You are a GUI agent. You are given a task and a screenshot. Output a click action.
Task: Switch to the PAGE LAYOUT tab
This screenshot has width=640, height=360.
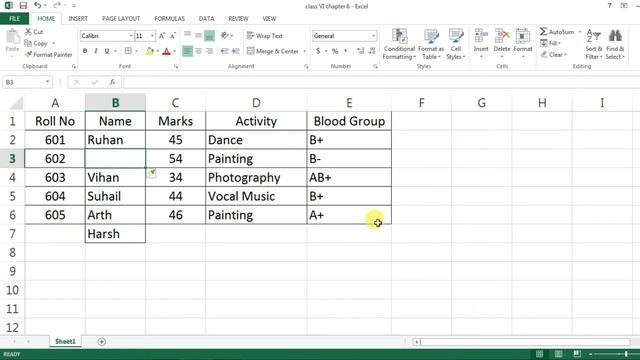[121, 18]
